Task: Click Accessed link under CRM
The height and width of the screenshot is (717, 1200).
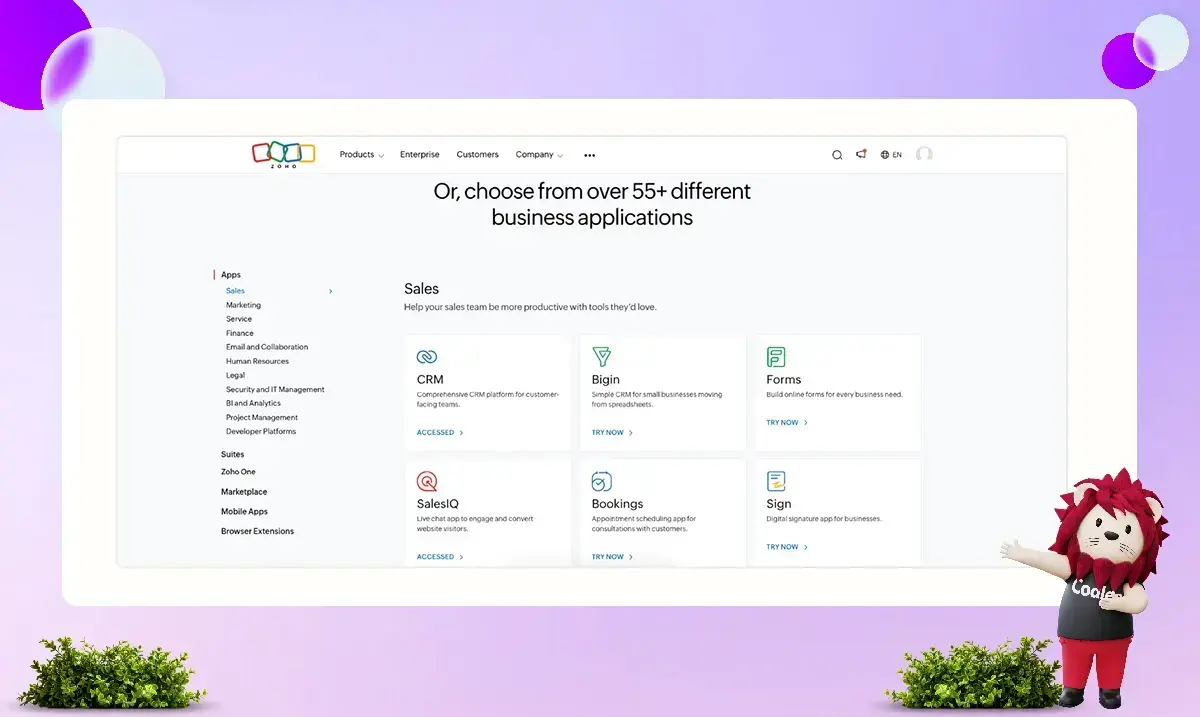Action: (x=439, y=433)
